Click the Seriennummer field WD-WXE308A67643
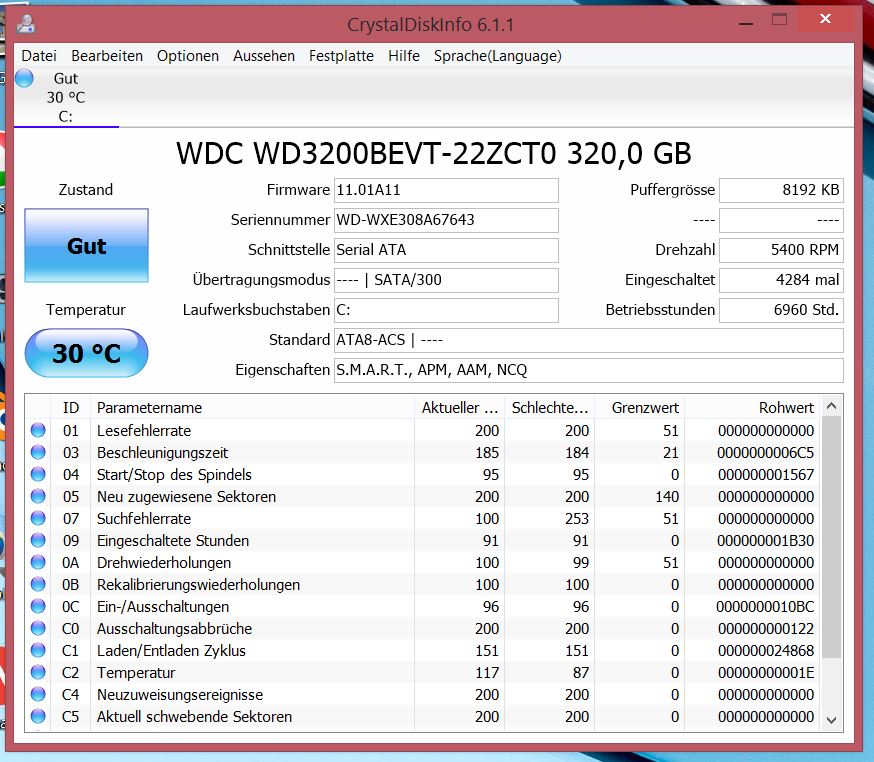The image size is (874, 762). (446, 220)
